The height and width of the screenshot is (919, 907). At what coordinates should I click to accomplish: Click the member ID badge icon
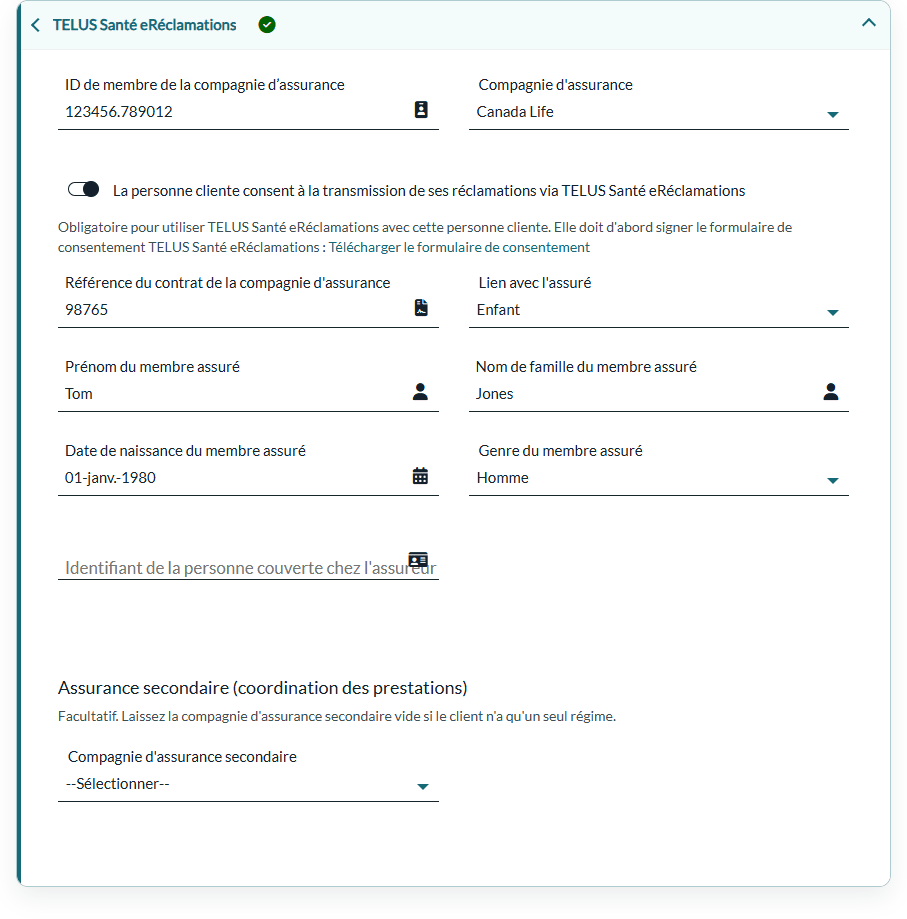[421, 110]
